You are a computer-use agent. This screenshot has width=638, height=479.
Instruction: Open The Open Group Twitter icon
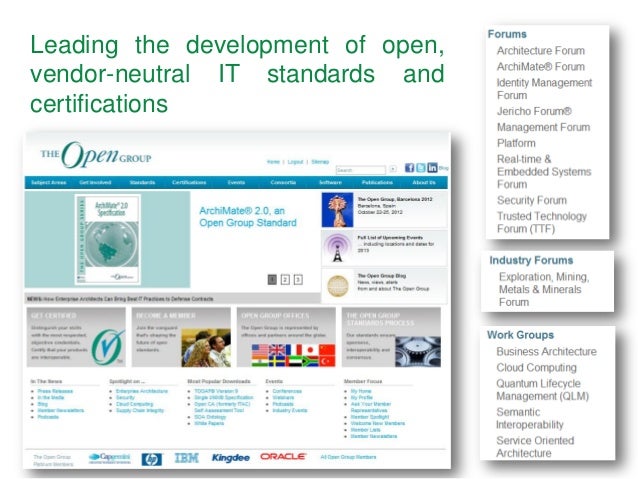[x=421, y=168]
